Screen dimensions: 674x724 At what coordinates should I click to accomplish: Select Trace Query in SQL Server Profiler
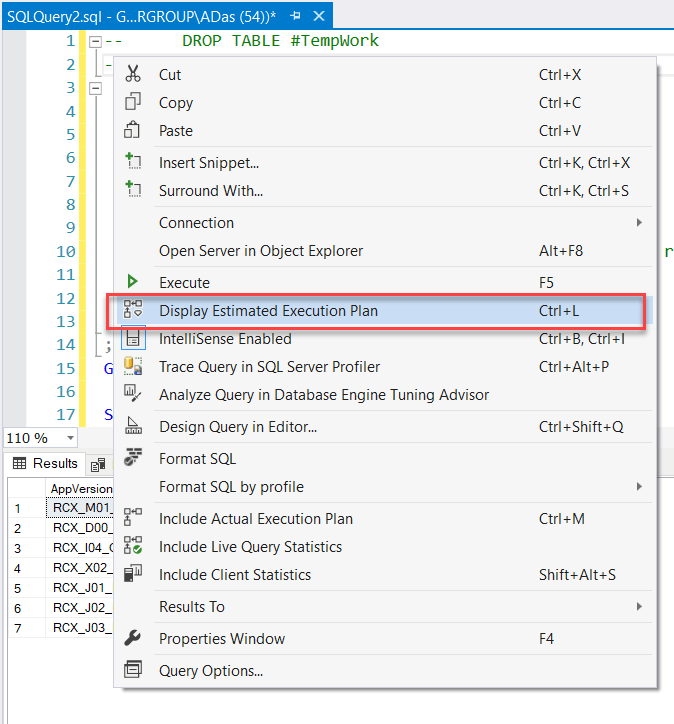pos(384,367)
